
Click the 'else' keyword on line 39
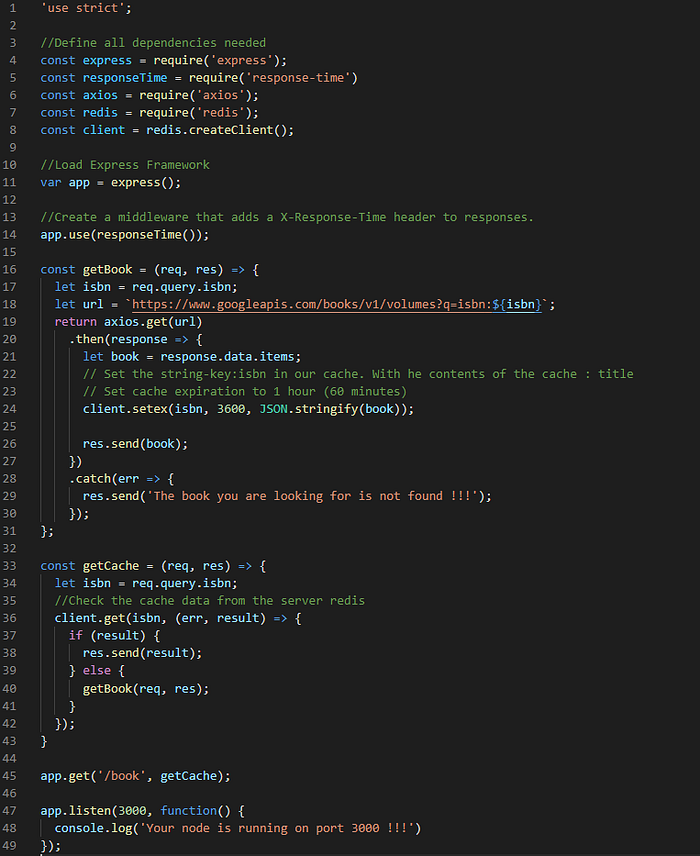point(97,671)
